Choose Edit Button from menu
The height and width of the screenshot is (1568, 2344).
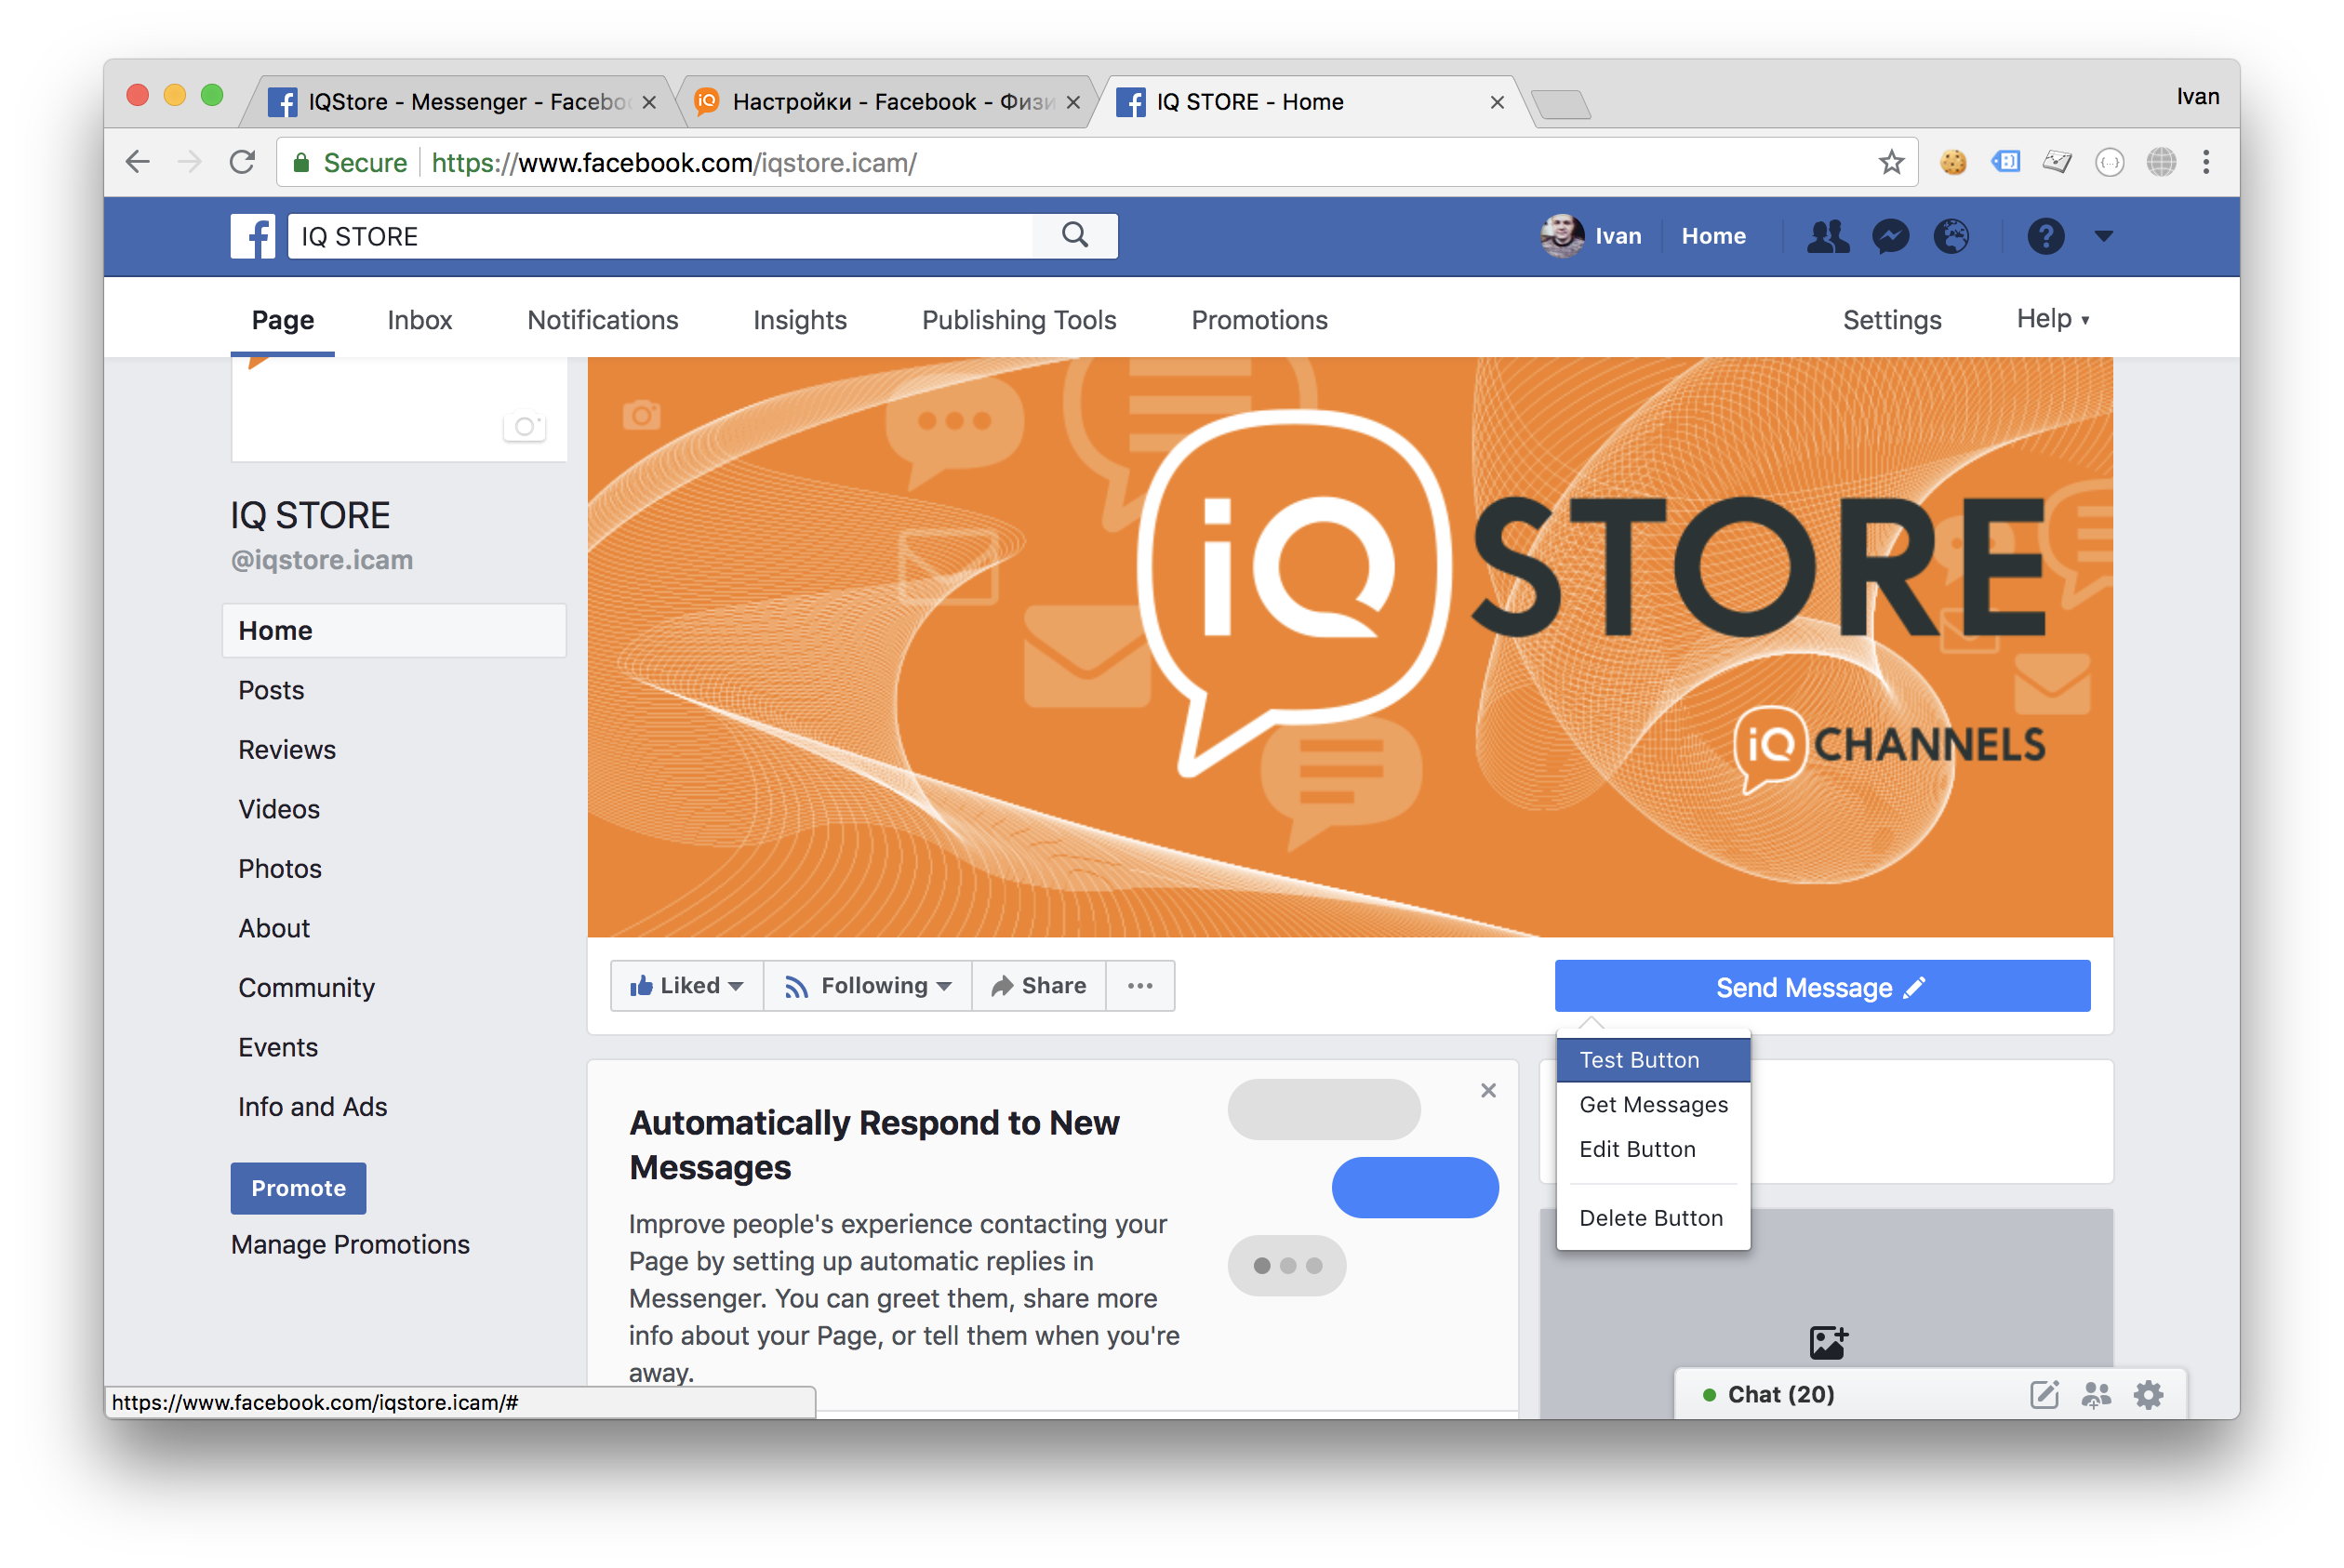(1653, 1149)
